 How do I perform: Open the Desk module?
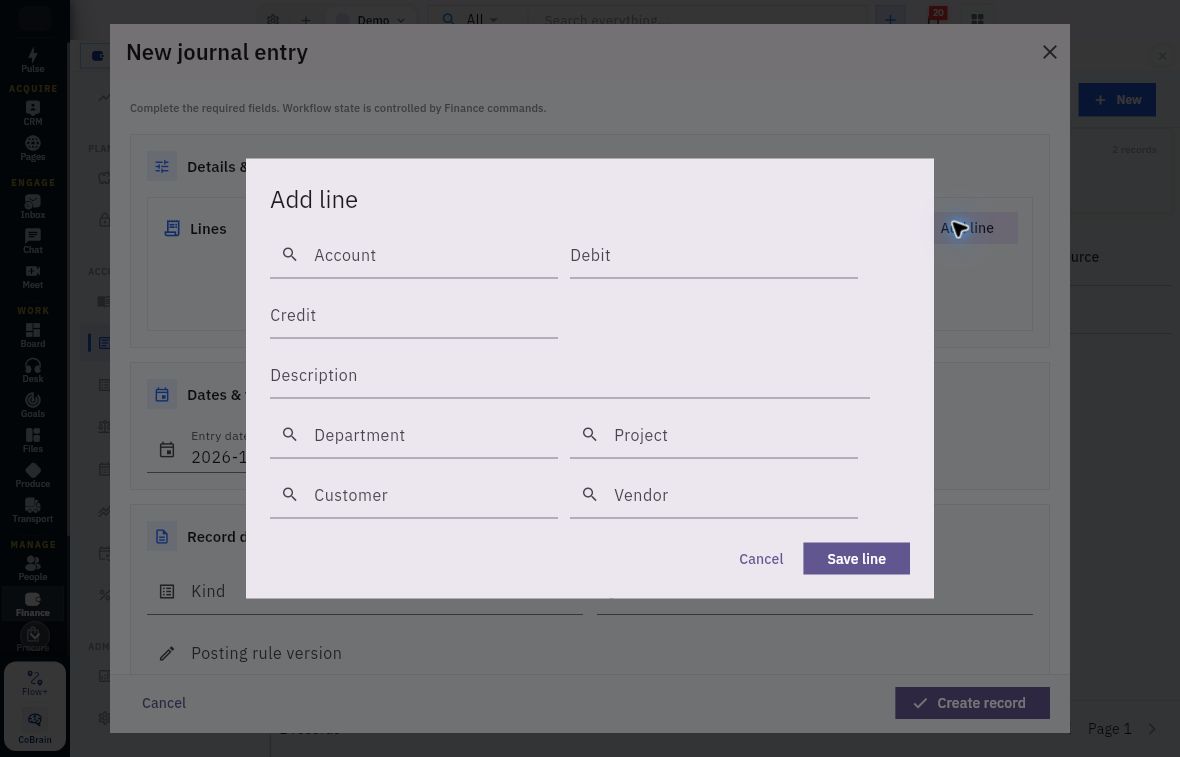tap(32, 370)
